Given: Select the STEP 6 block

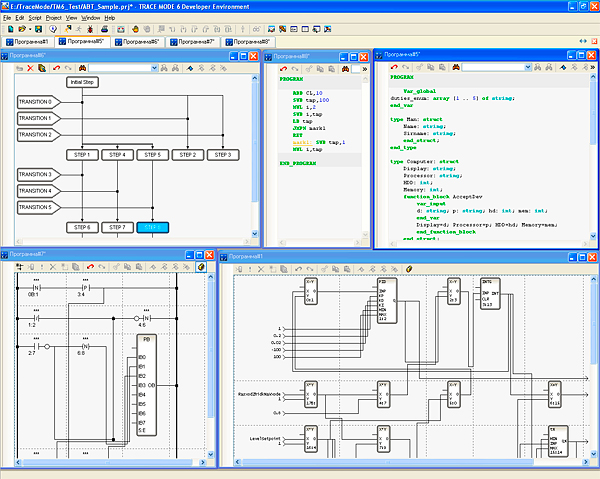Looking at the screenshot, I should point(82,228).
